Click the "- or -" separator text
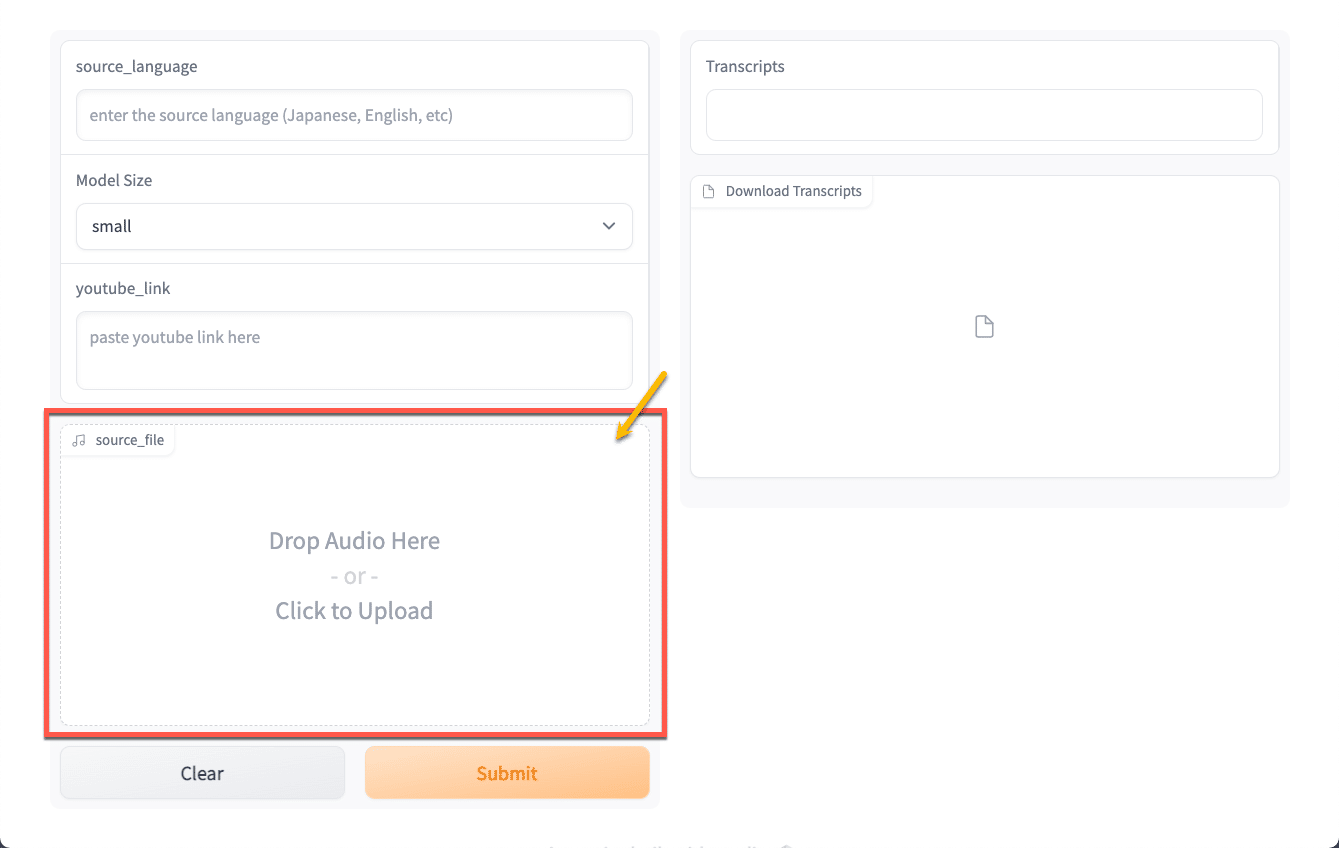This screenshot has height=848, width=1339. coord(354,577)
